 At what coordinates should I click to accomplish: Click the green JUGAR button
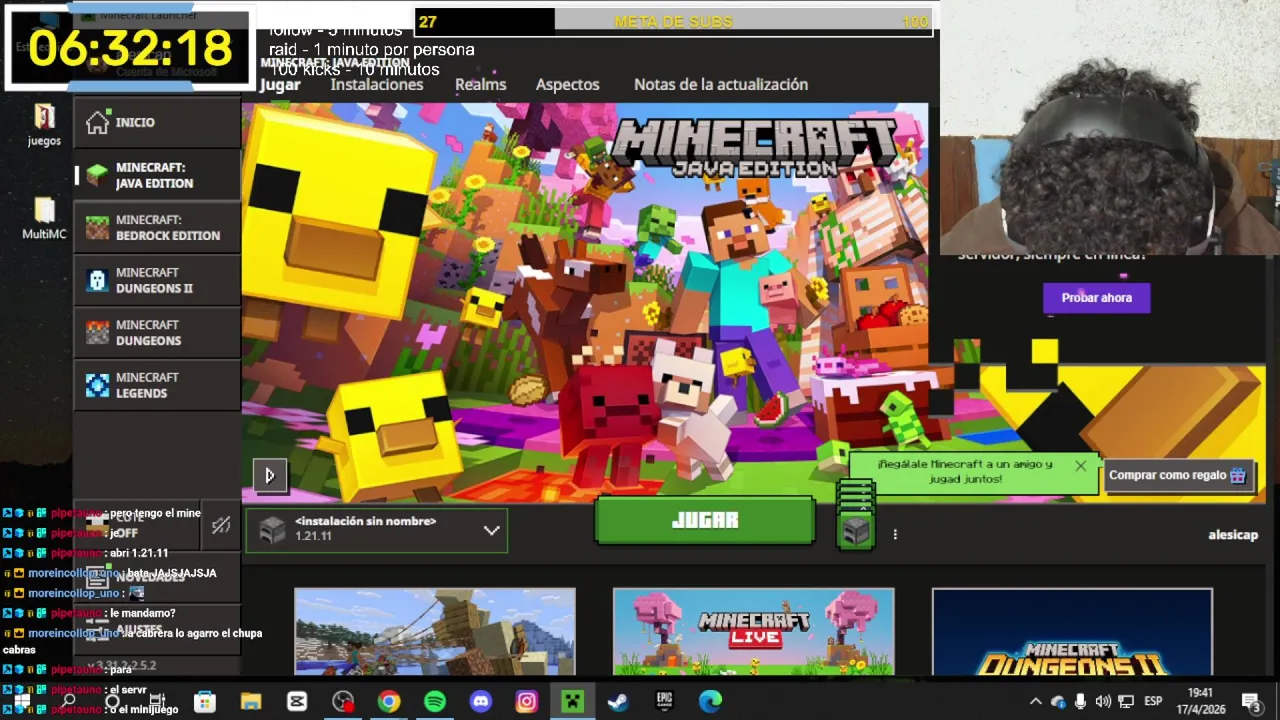click(705, 521)
